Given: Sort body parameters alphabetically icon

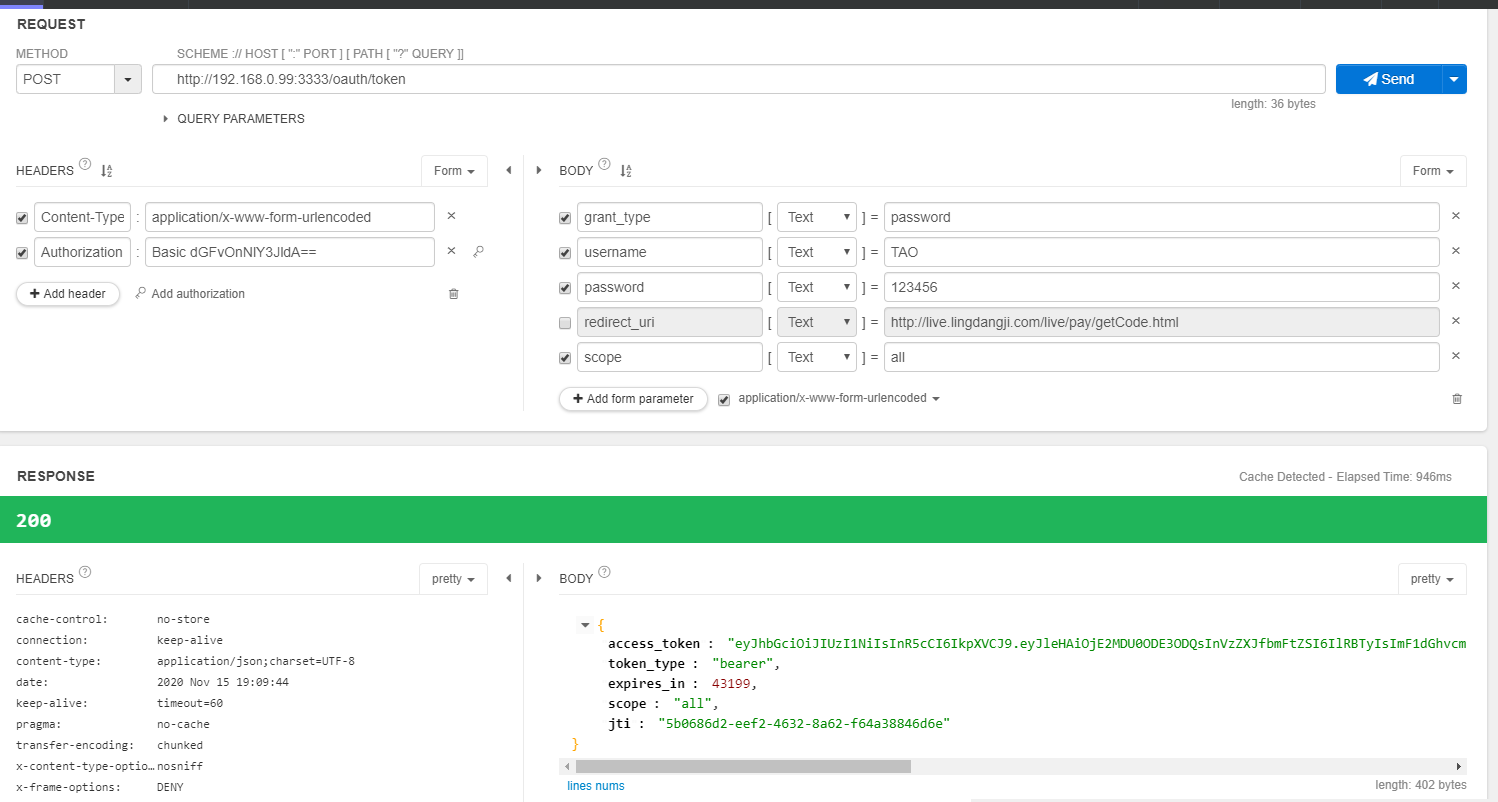Looking at the screenshot, I should tap(626, 171).
